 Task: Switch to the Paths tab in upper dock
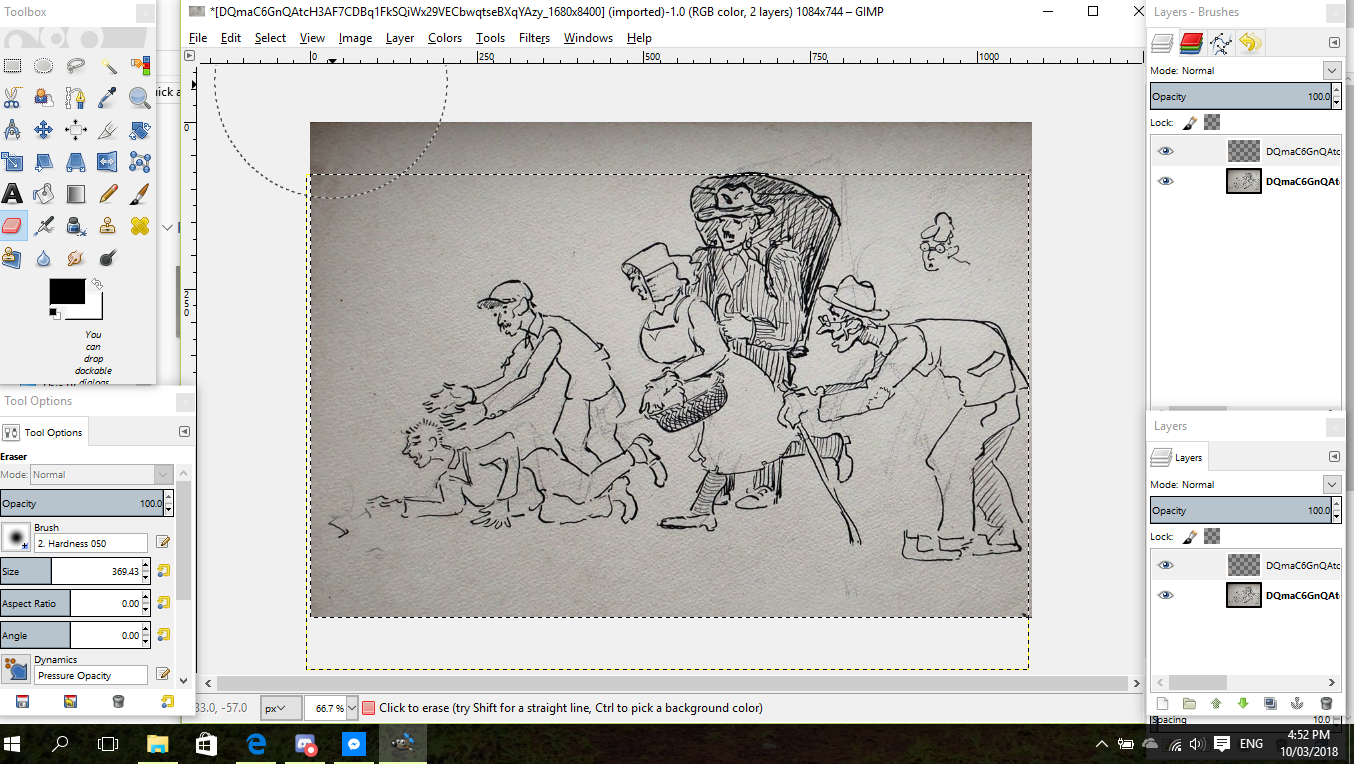[x=1220, y=42]
